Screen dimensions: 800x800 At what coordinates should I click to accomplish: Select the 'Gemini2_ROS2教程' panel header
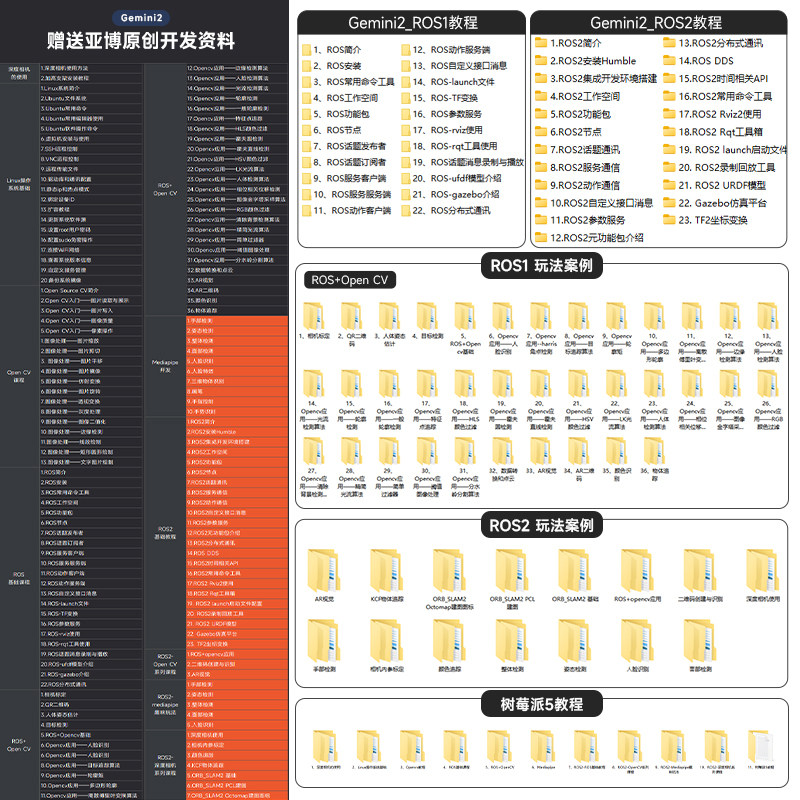coord(658,23)
